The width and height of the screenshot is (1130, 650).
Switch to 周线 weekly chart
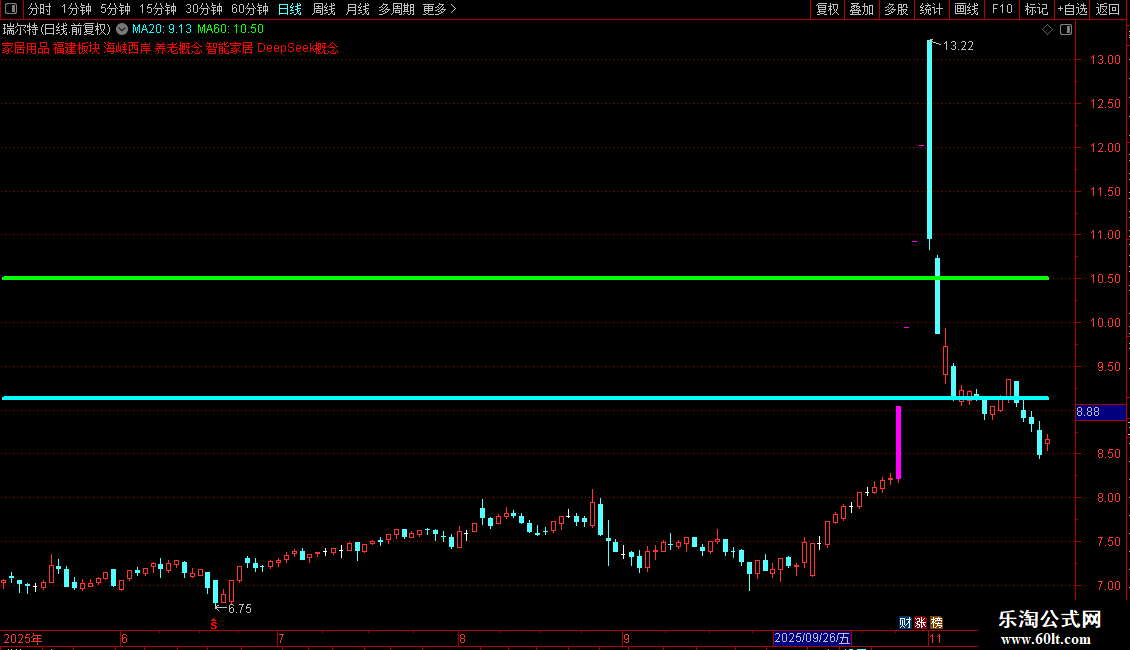(x=324, y=9)
